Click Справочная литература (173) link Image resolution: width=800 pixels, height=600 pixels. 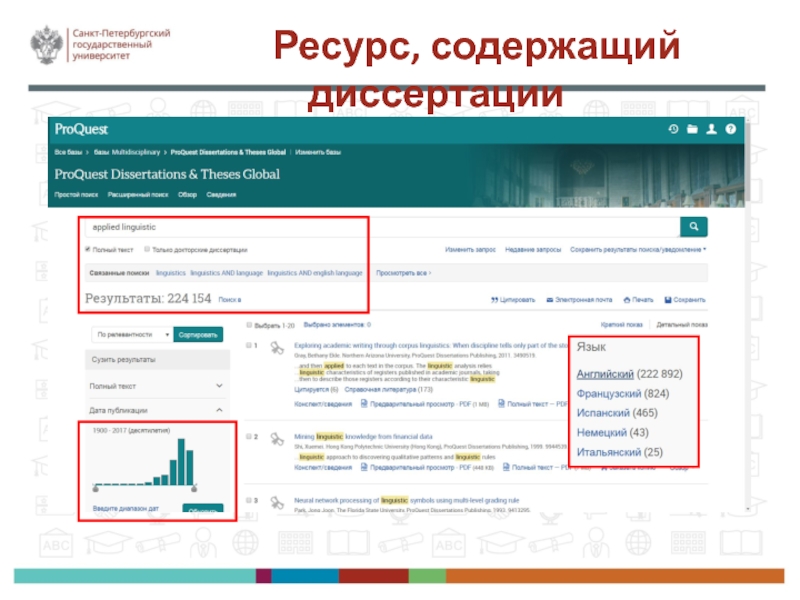point(389,389)
